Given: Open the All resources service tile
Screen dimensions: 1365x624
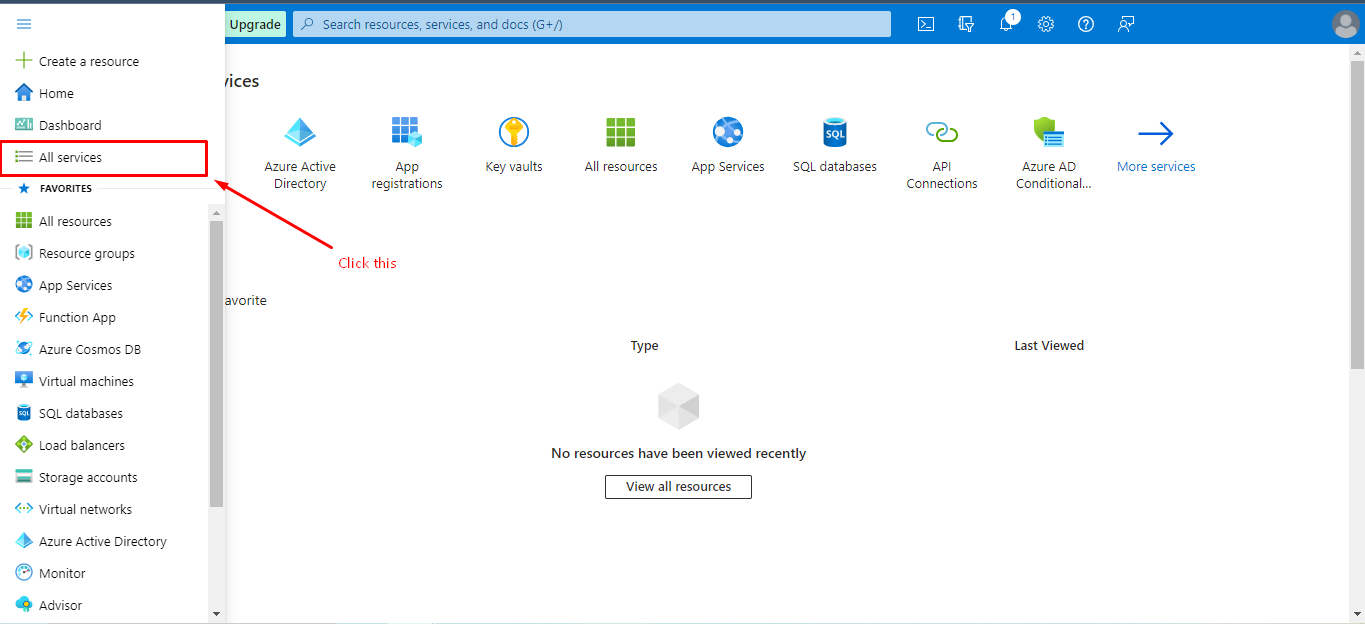Looking at the screenshot, I should pyautogui.click(x=621, y=145).
